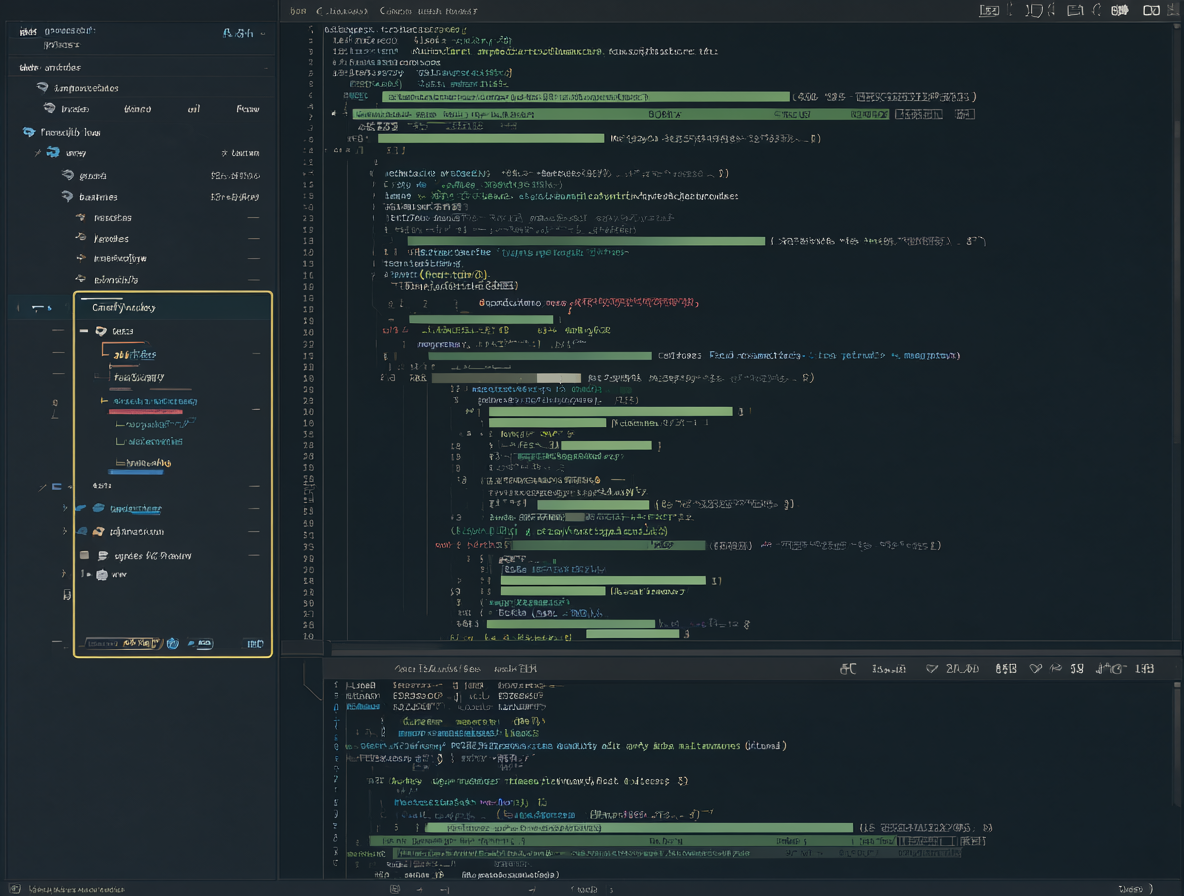Viewport: 1184px width, 896px height.
Task: Open the first tab in the editor's top tab strip
Action: coord(298,11)
